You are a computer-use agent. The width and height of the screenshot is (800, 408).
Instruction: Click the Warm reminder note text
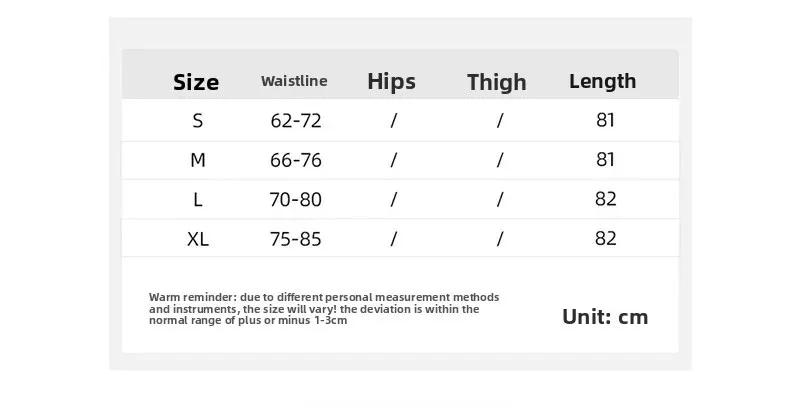(x=323, y=309)
